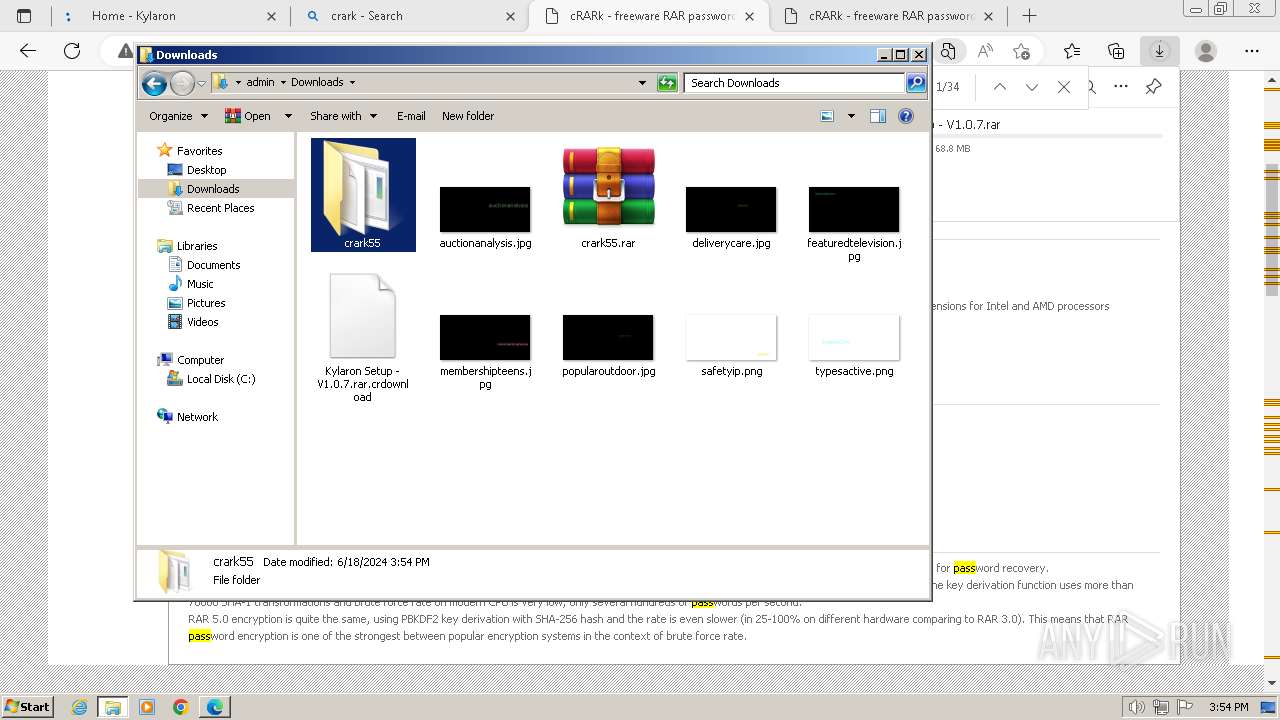Open a new browser tab
Screen dimensions: 1280x720
coord(1030,16)
